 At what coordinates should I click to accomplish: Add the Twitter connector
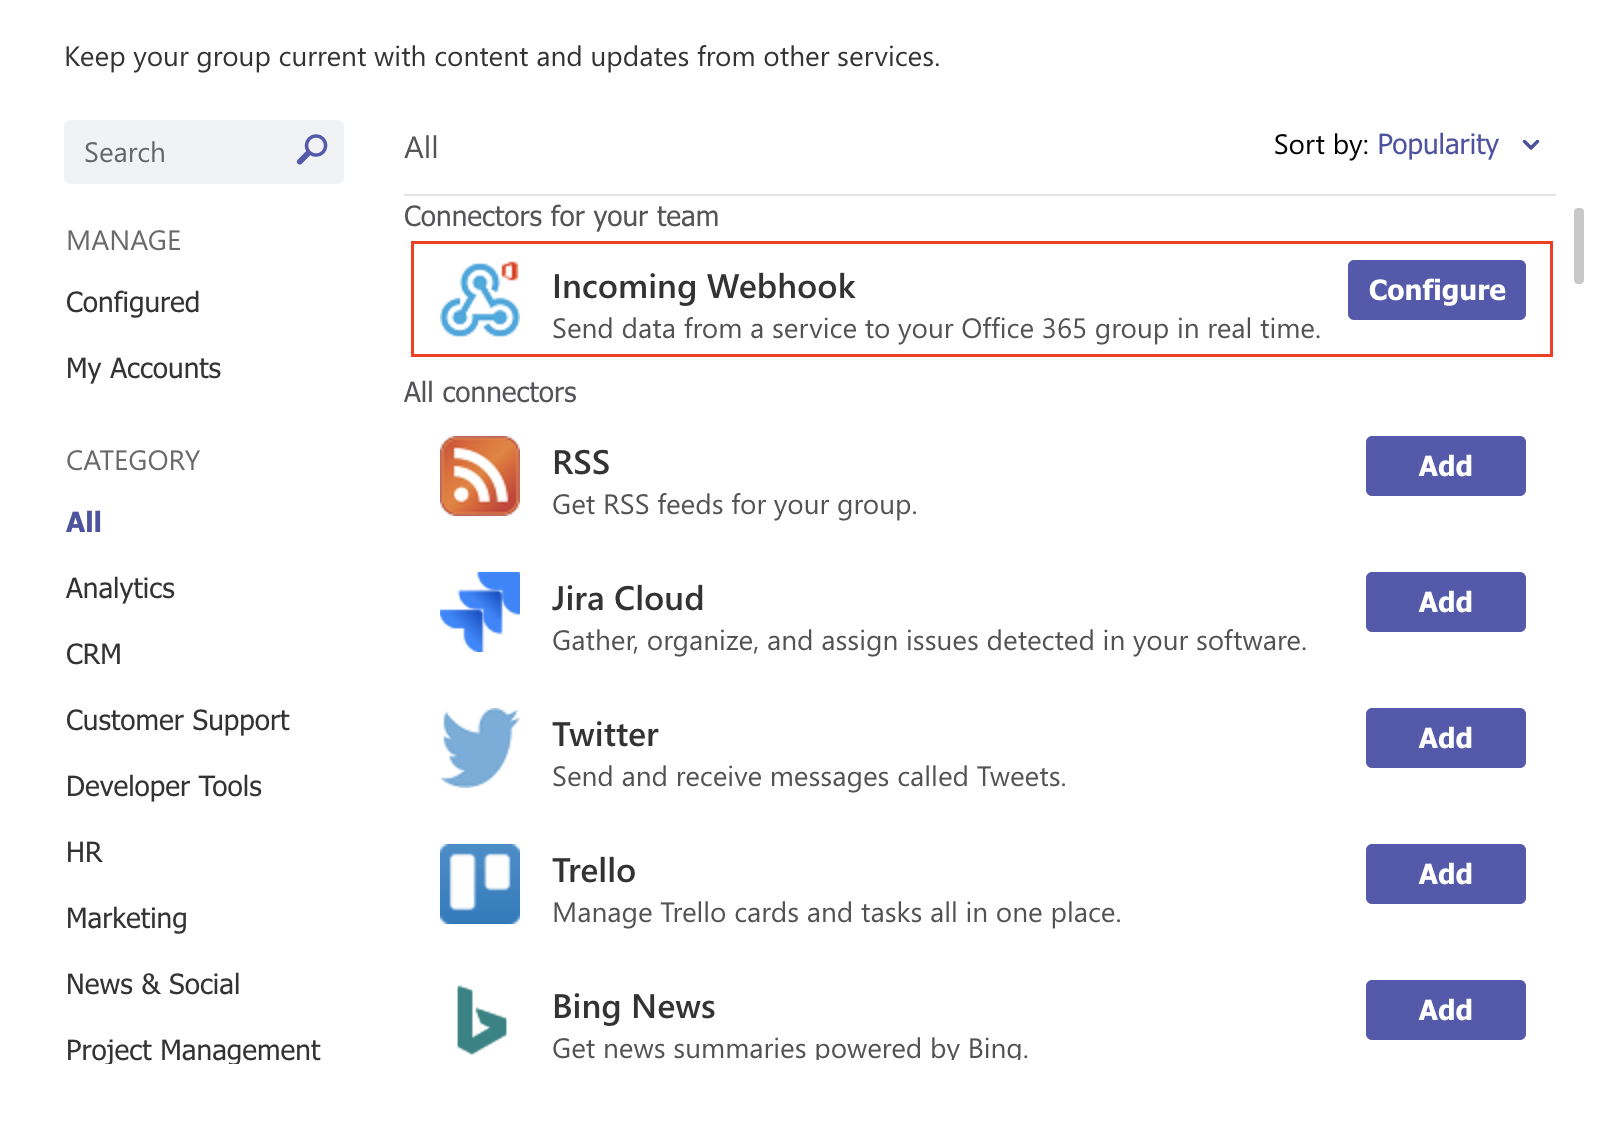click(1446, 738)
